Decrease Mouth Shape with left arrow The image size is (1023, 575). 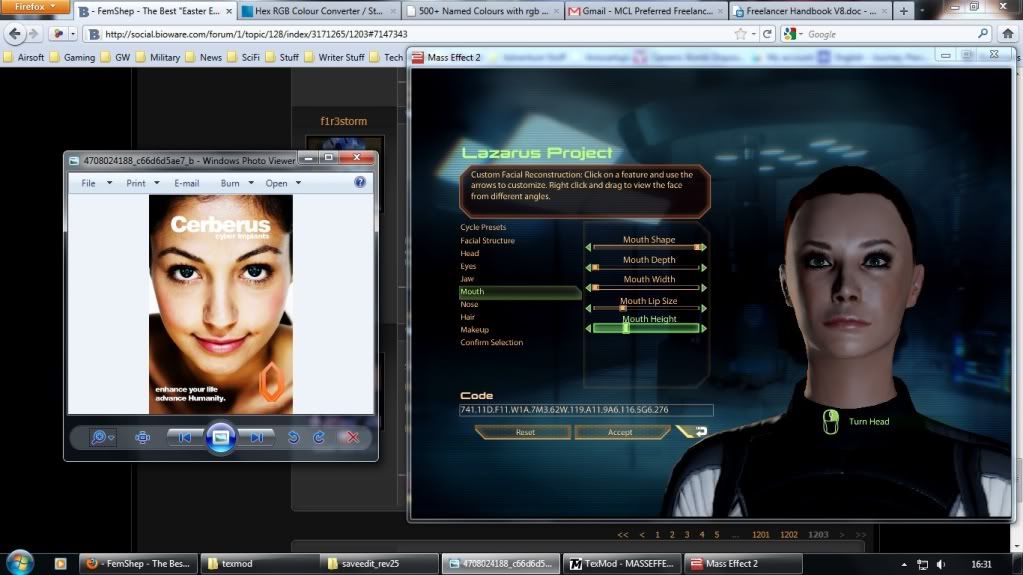pyautogui.click(x=588, y=247)
